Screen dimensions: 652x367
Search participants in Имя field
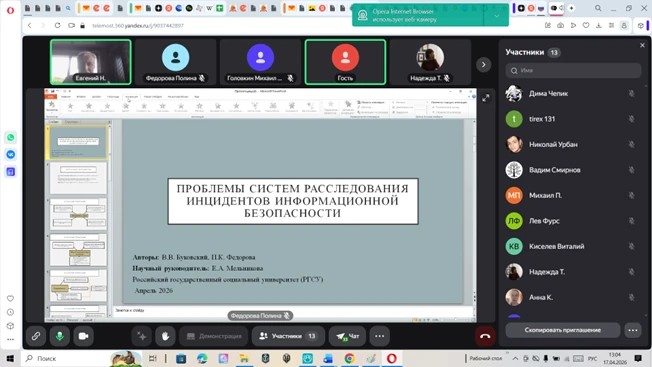tap(573, 70)
